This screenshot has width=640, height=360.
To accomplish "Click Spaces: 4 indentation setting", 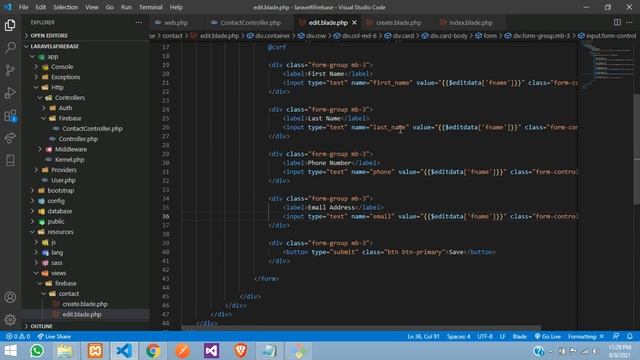I will pyautogui.click(x=458, y=336).
